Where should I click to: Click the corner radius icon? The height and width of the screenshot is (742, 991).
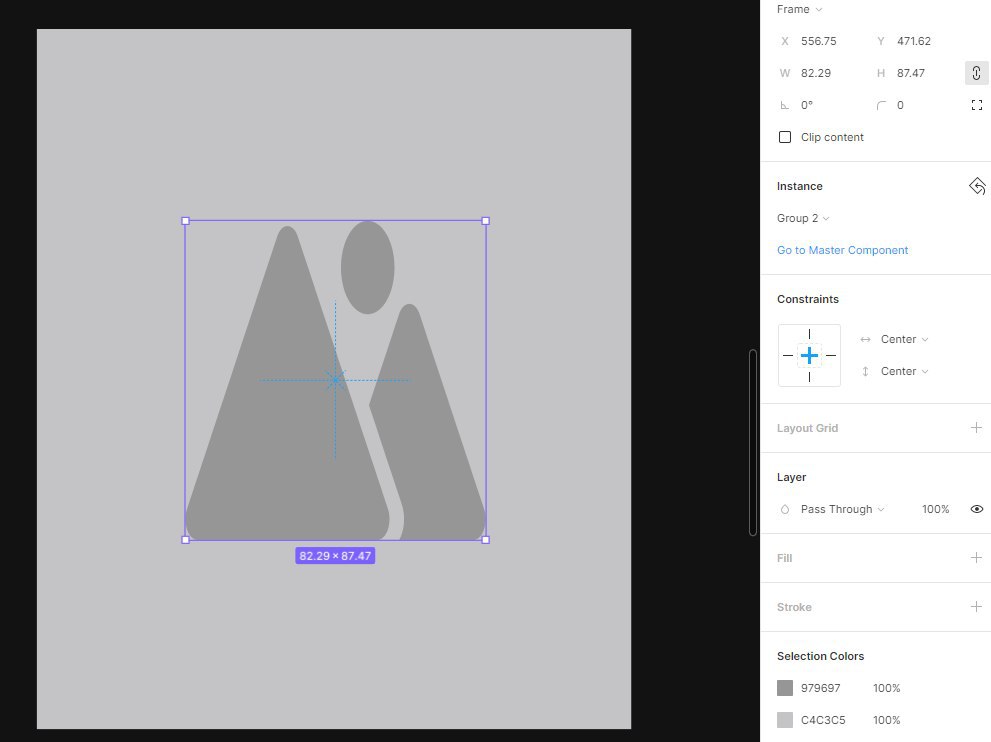tap(881, 106)
